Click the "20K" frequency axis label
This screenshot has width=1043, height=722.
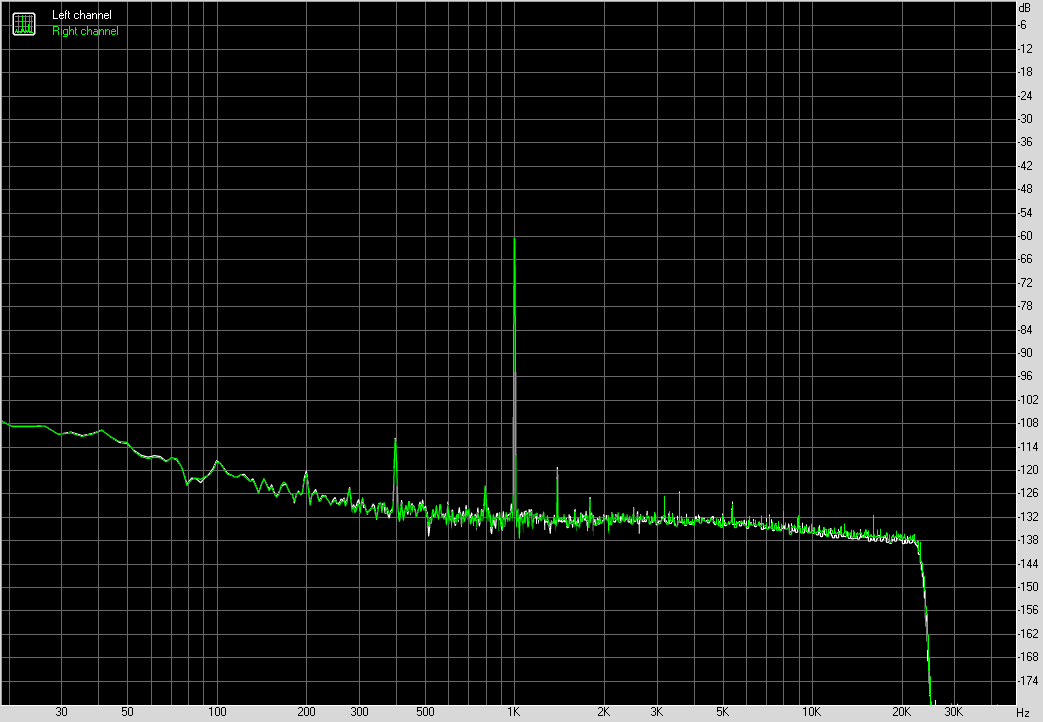[x=901, y=712]
